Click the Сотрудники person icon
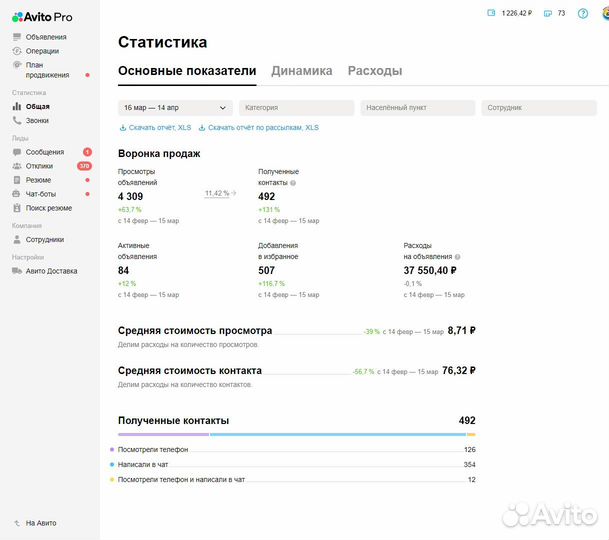The image size is (609, 540). [x=17, y=239]
